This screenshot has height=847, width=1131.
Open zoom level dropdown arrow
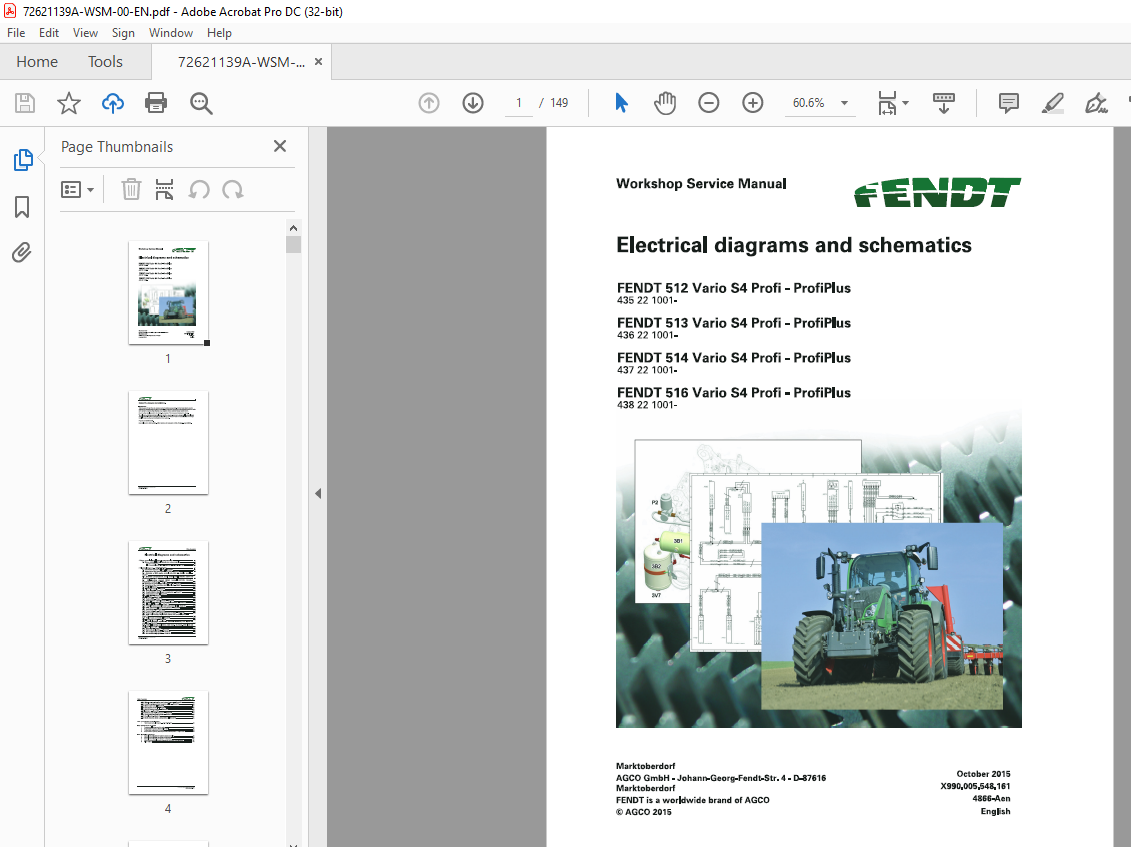[844, 103]
